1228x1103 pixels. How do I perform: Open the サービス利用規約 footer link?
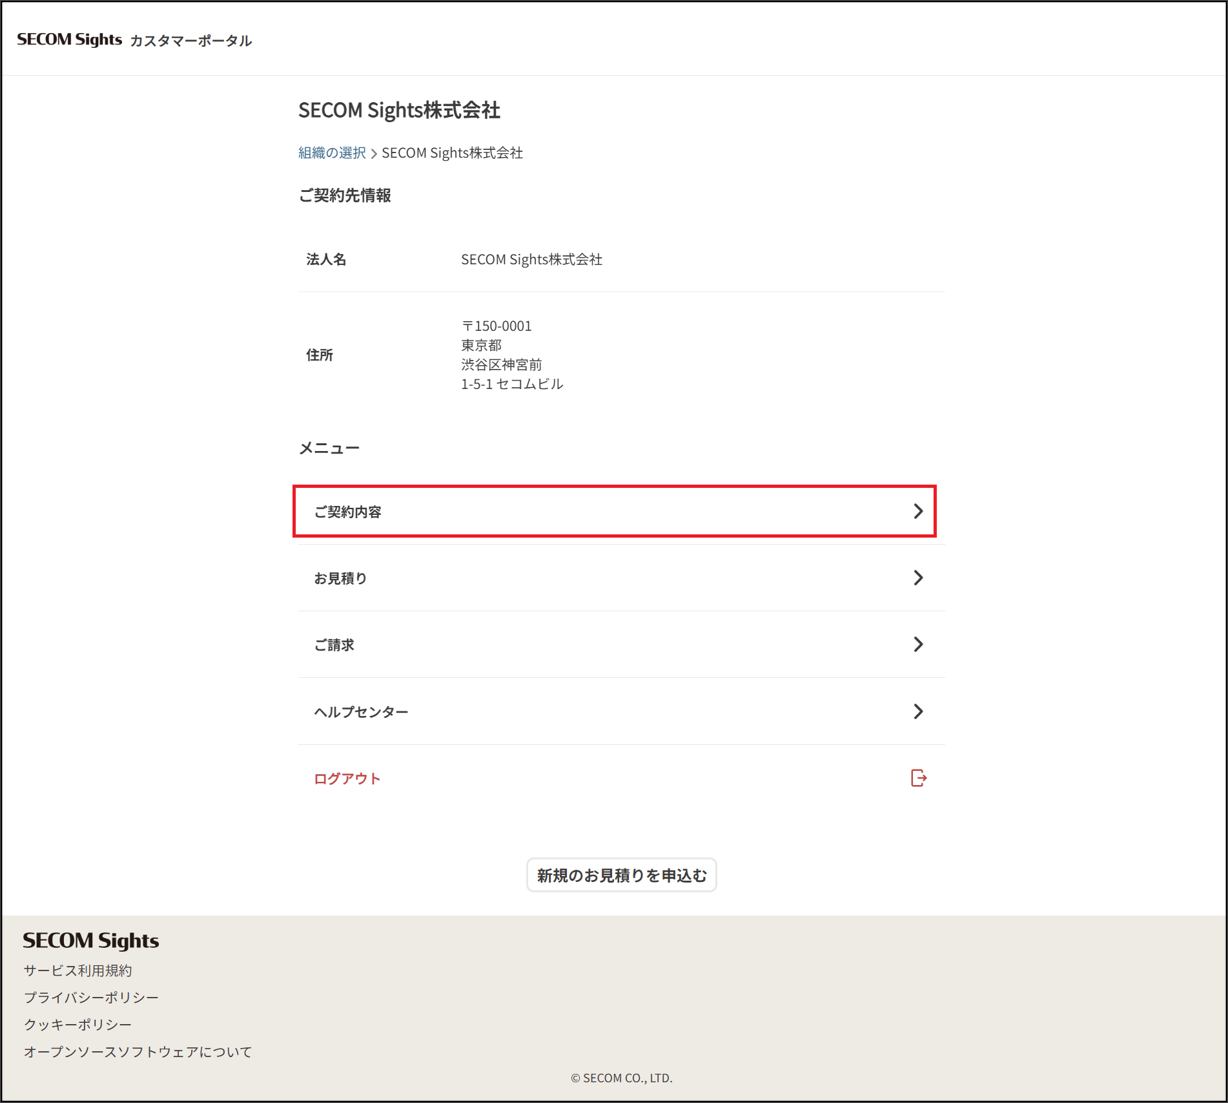pos(78,970)
